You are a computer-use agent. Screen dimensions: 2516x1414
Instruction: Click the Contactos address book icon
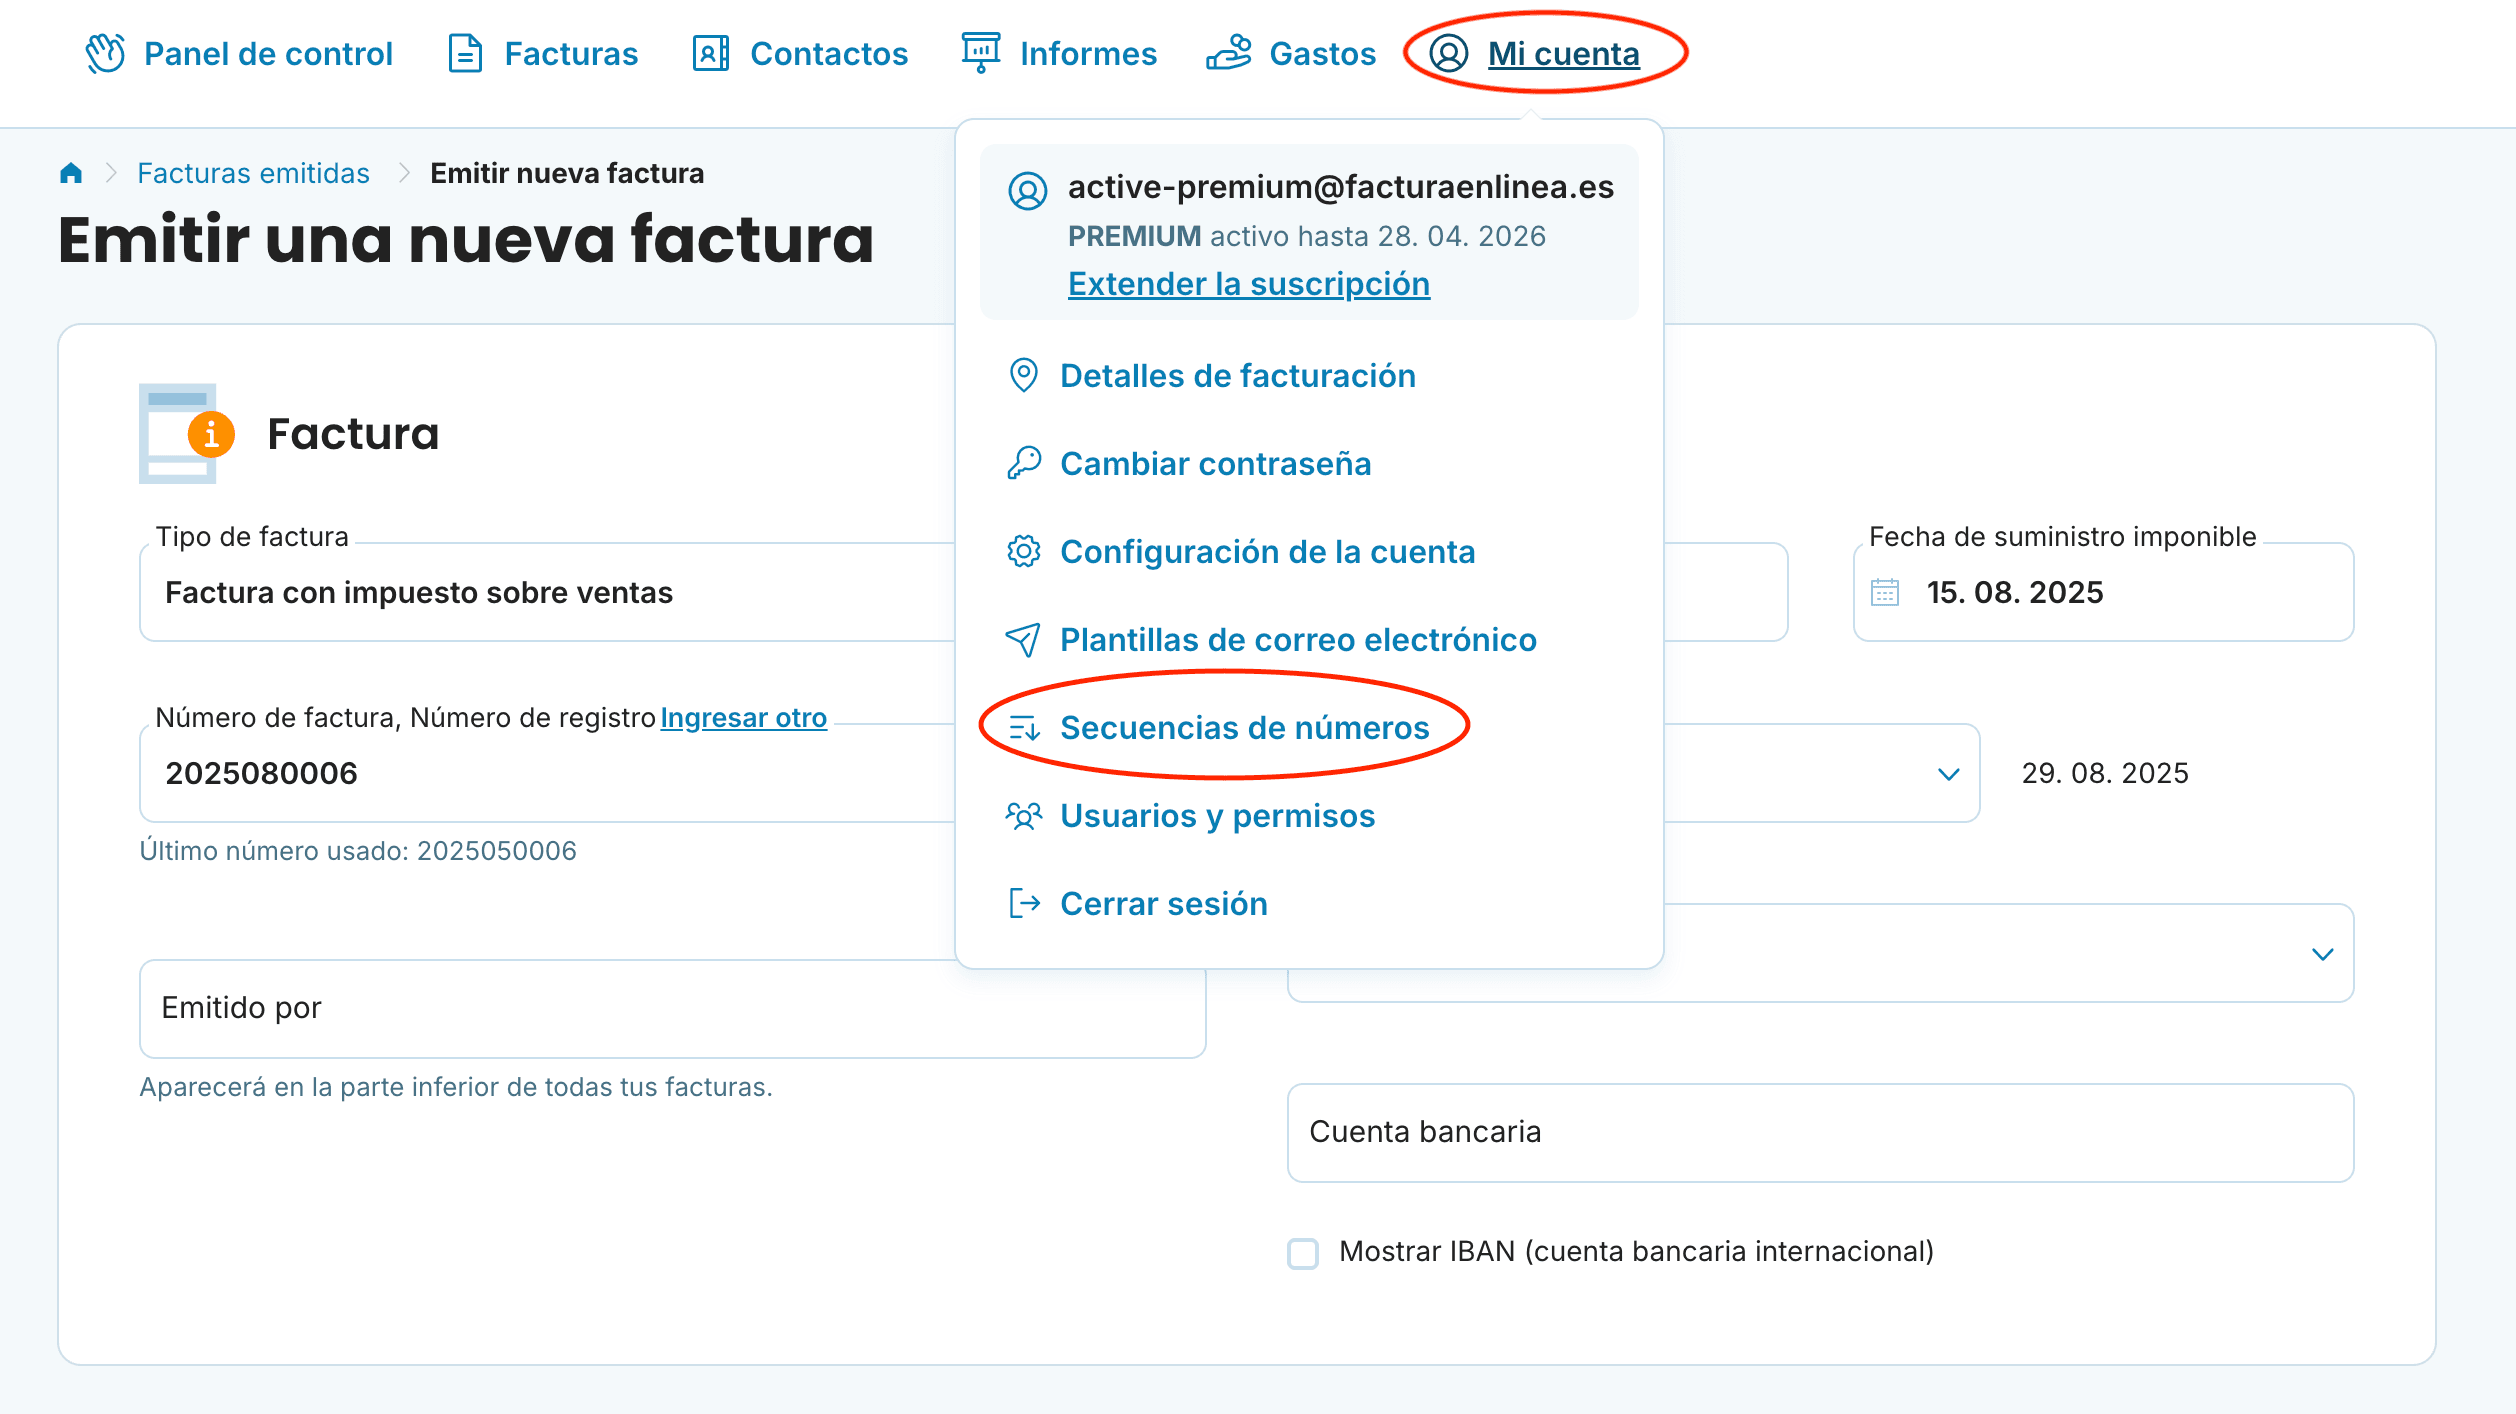pos(711,53)
